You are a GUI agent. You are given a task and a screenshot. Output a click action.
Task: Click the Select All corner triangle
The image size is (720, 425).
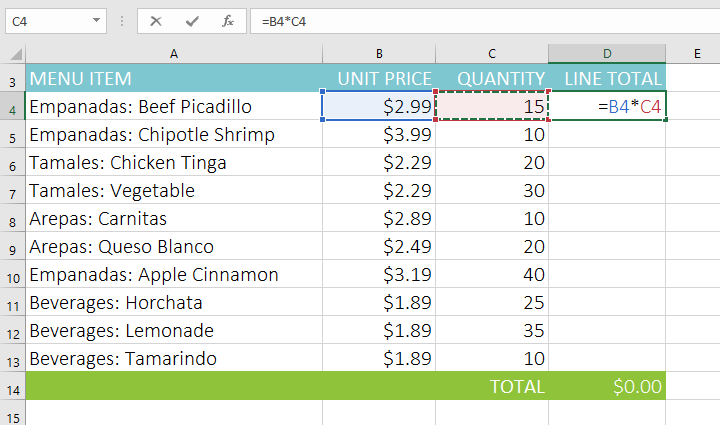pos(15,53)
